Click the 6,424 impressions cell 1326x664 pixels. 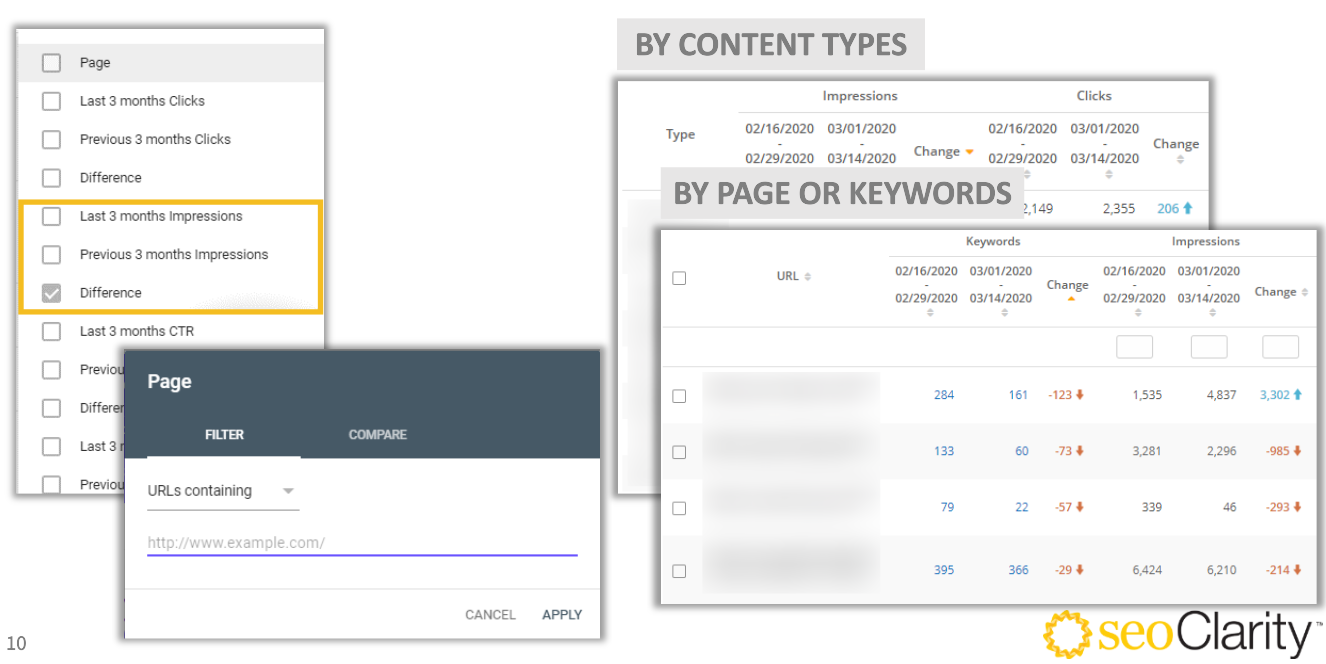(1145, 570)
